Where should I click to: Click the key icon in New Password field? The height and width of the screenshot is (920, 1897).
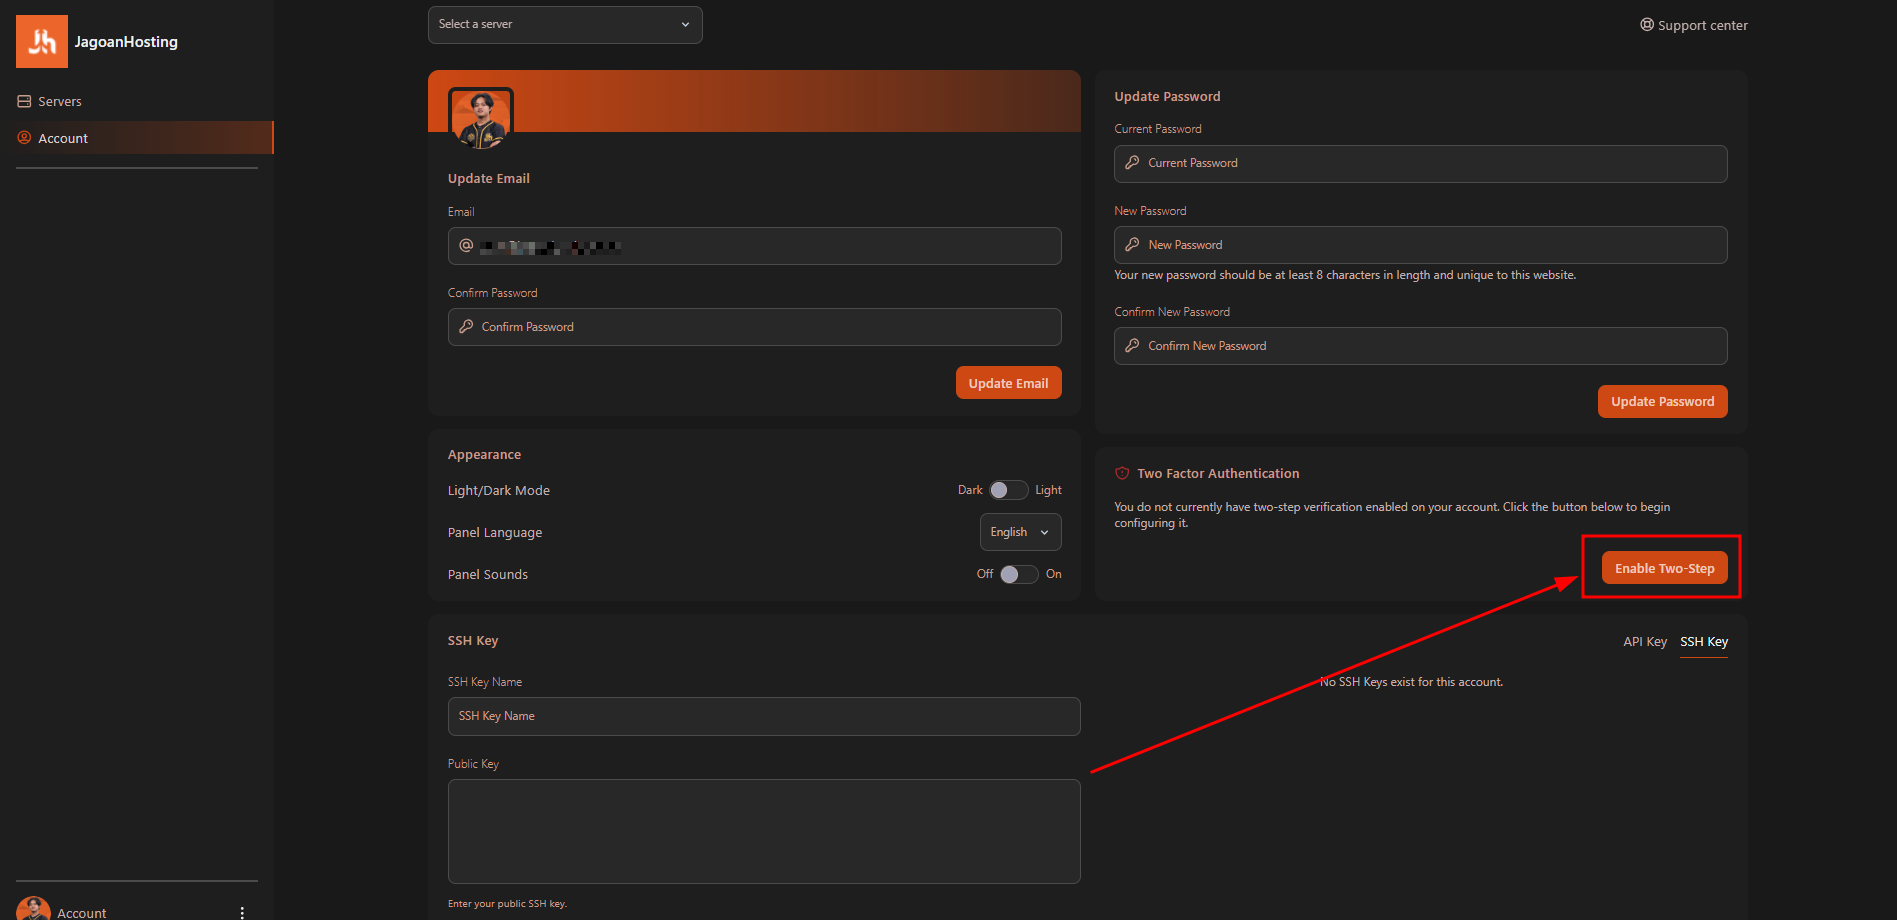tap(1132, 244)
